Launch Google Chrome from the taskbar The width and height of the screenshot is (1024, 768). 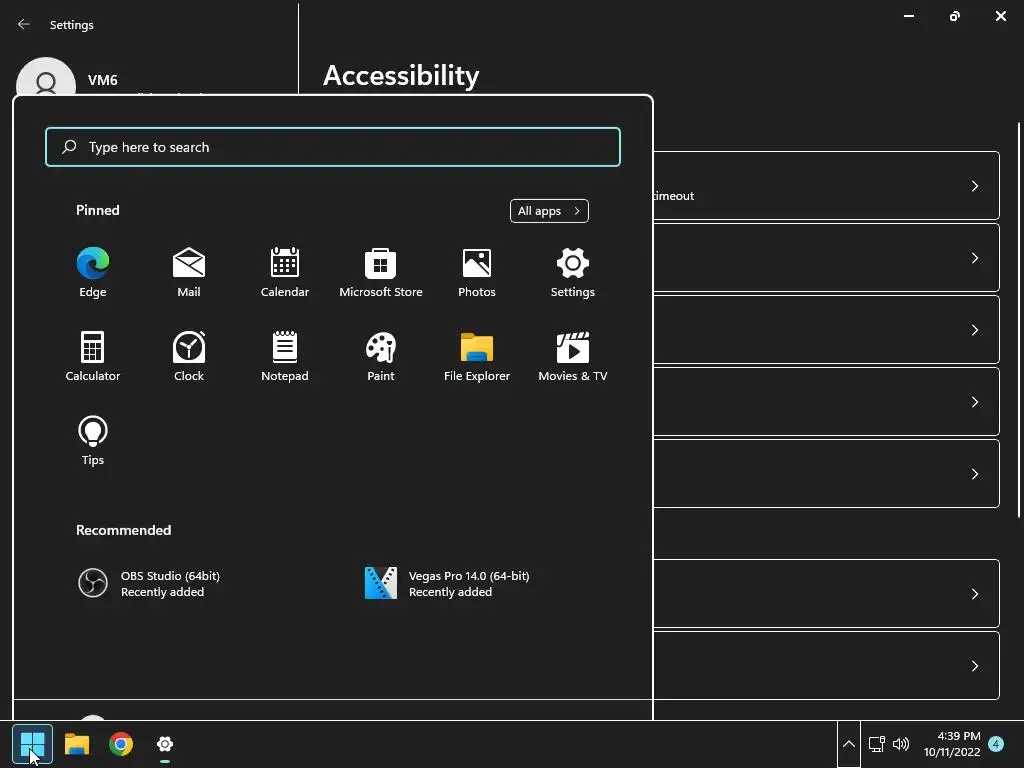tap(121, 744)
